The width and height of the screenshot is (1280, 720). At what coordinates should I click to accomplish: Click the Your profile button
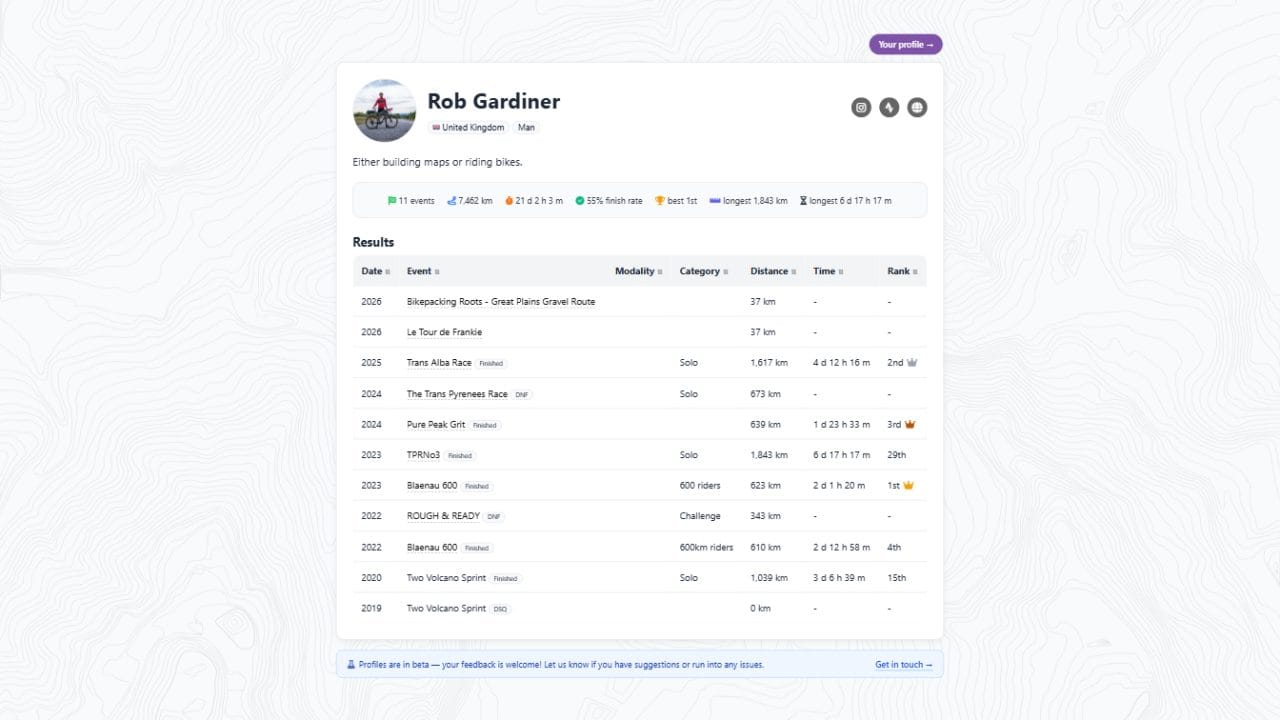(905, 45)
